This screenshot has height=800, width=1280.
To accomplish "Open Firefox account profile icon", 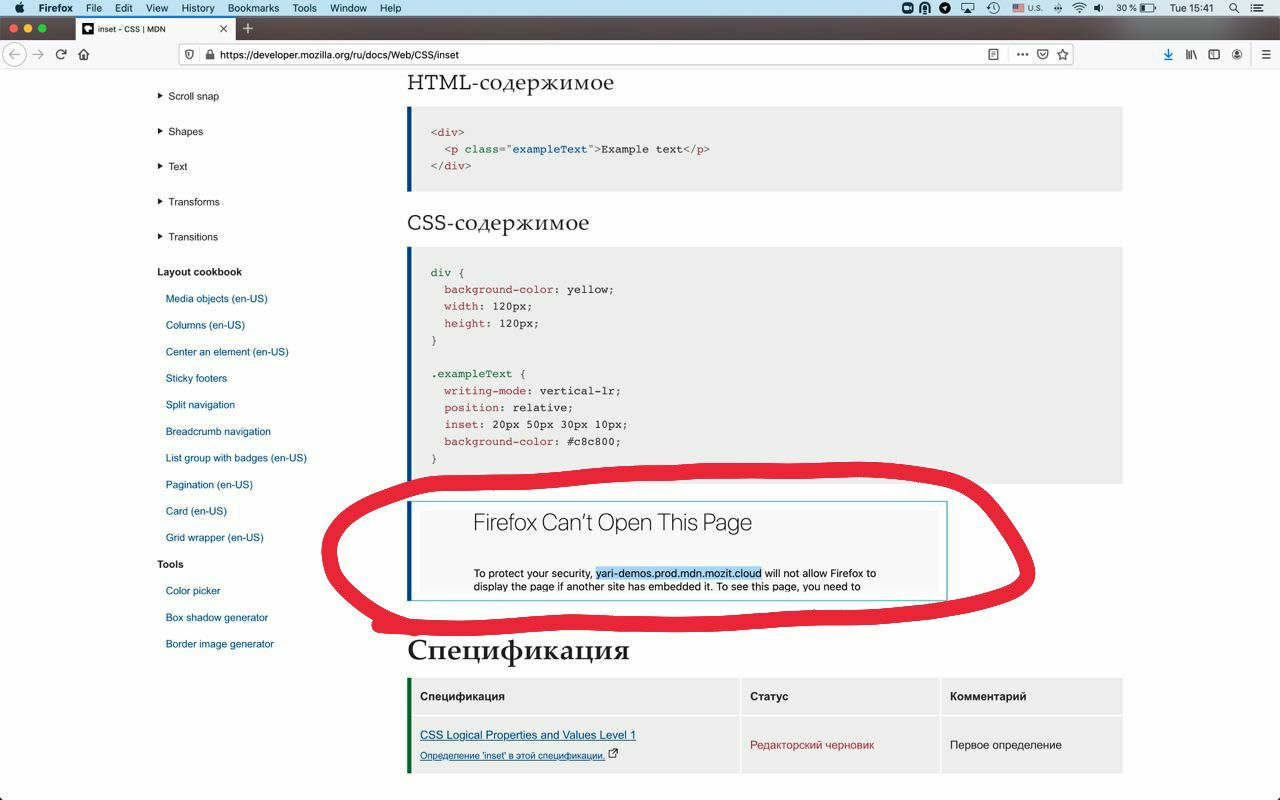I will pyautogui.click(x=1237, y=55).
